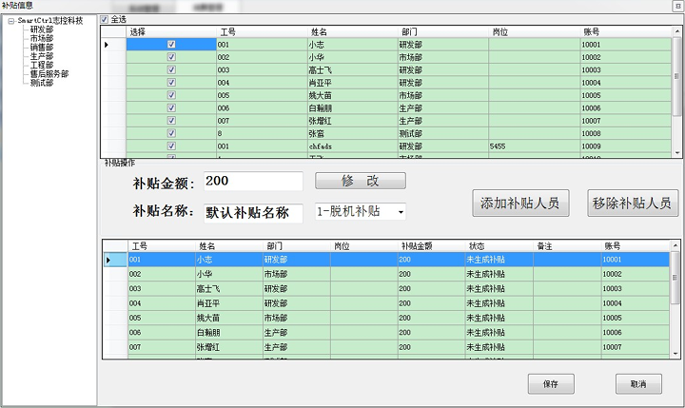Click 移除补贴人员 button
The height and width of the screenshot is (408, 685).
[x=633, y=203]
